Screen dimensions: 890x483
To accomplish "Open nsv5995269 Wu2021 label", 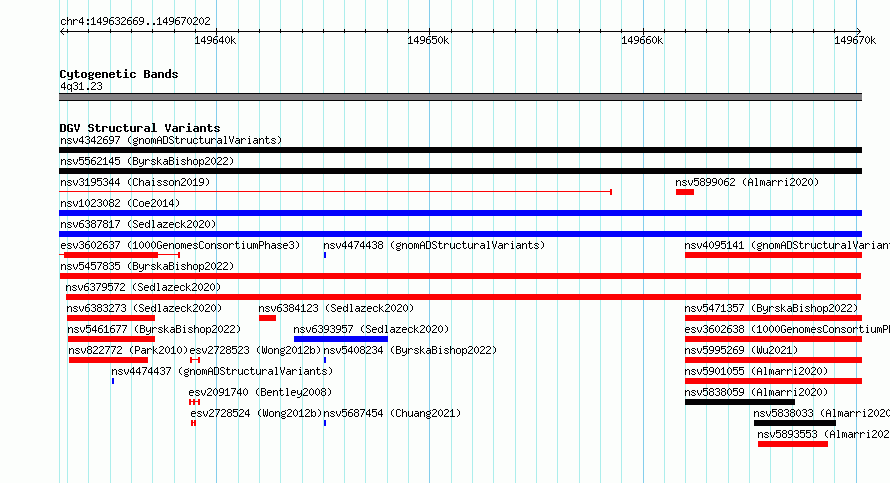I will pos(741,350).
